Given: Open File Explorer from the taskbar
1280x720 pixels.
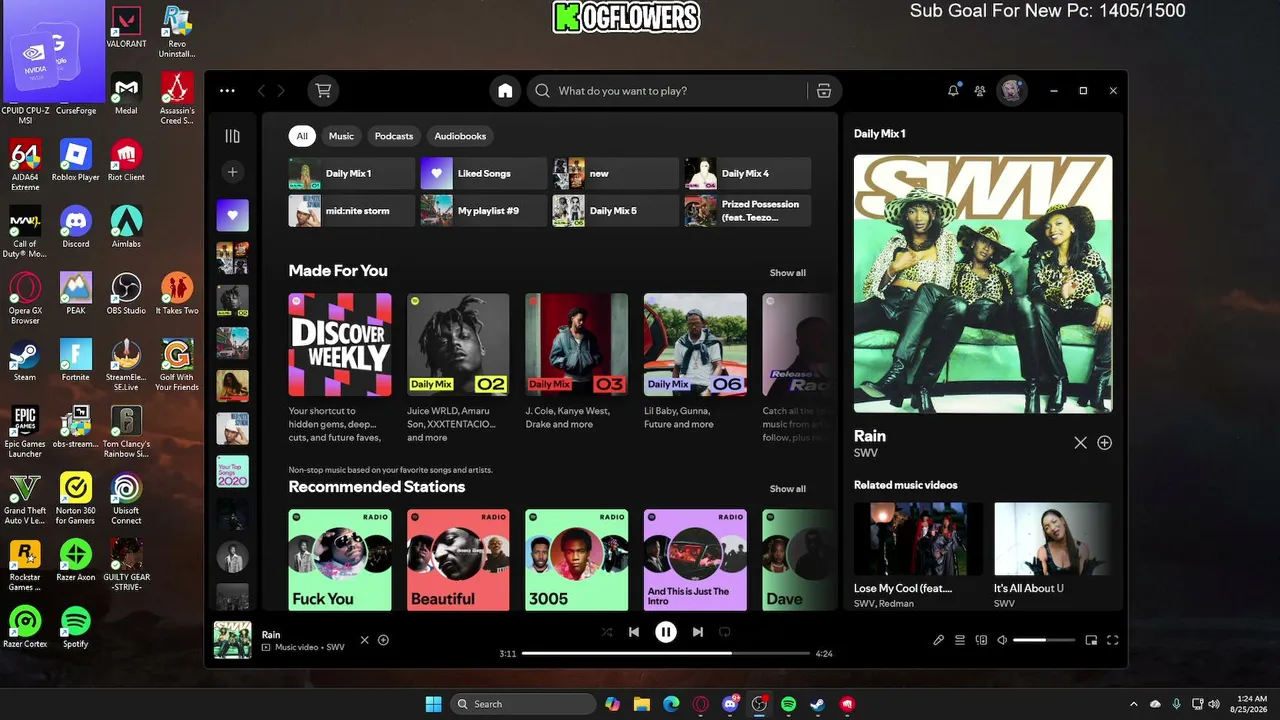Looking at the screenshot, I should pyautogui.click(x=642, y=704).
